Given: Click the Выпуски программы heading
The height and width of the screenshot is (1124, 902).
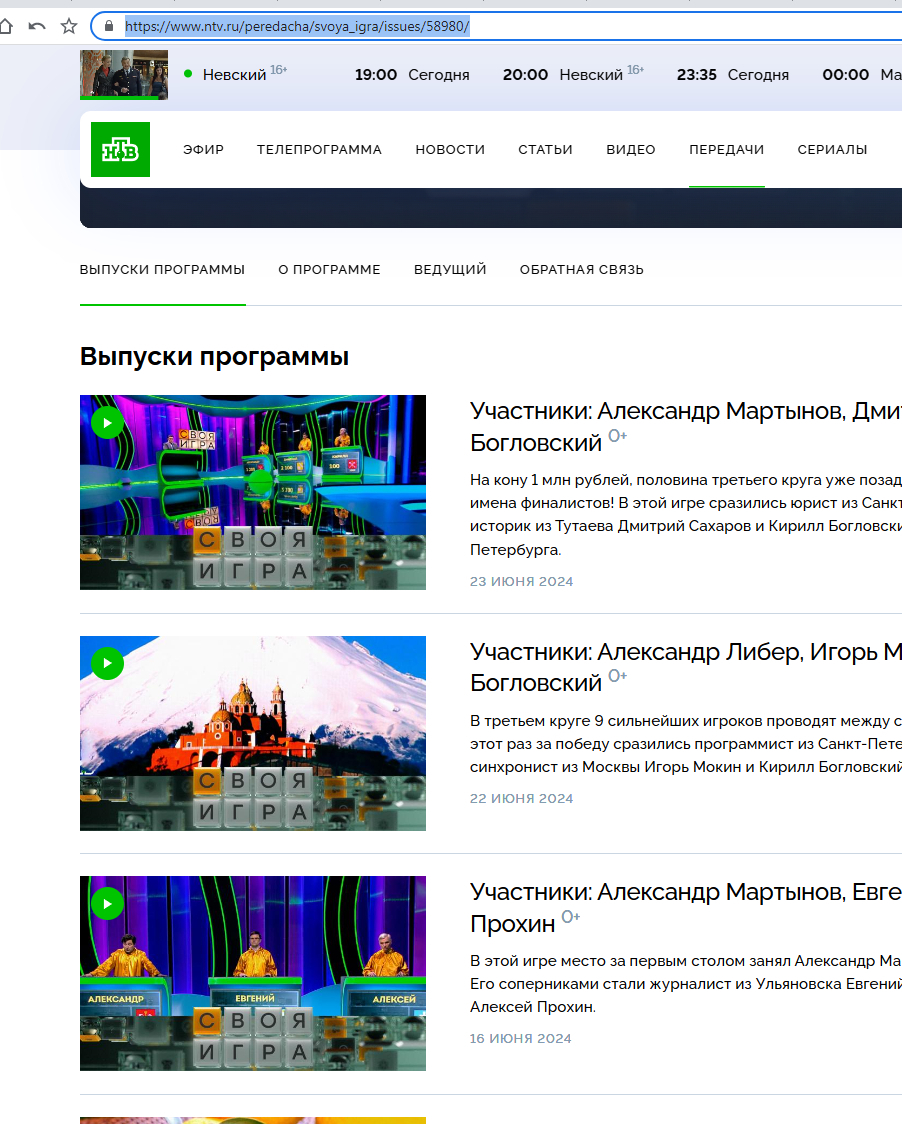Looking at the screenshot, I should pyautogui.click(x=214, y=356).
